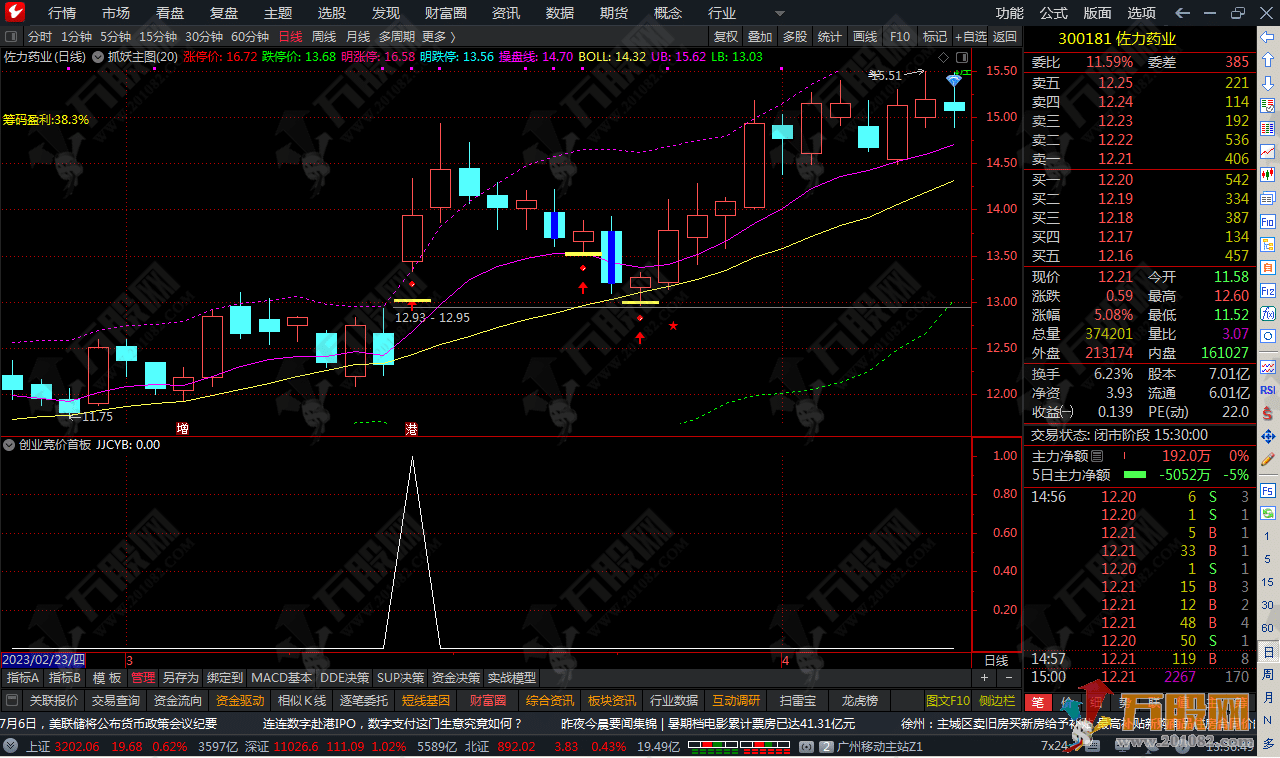This screenshot has height=758, width=1280.
Task: Click the 复权 button
Action: [725, 36]
